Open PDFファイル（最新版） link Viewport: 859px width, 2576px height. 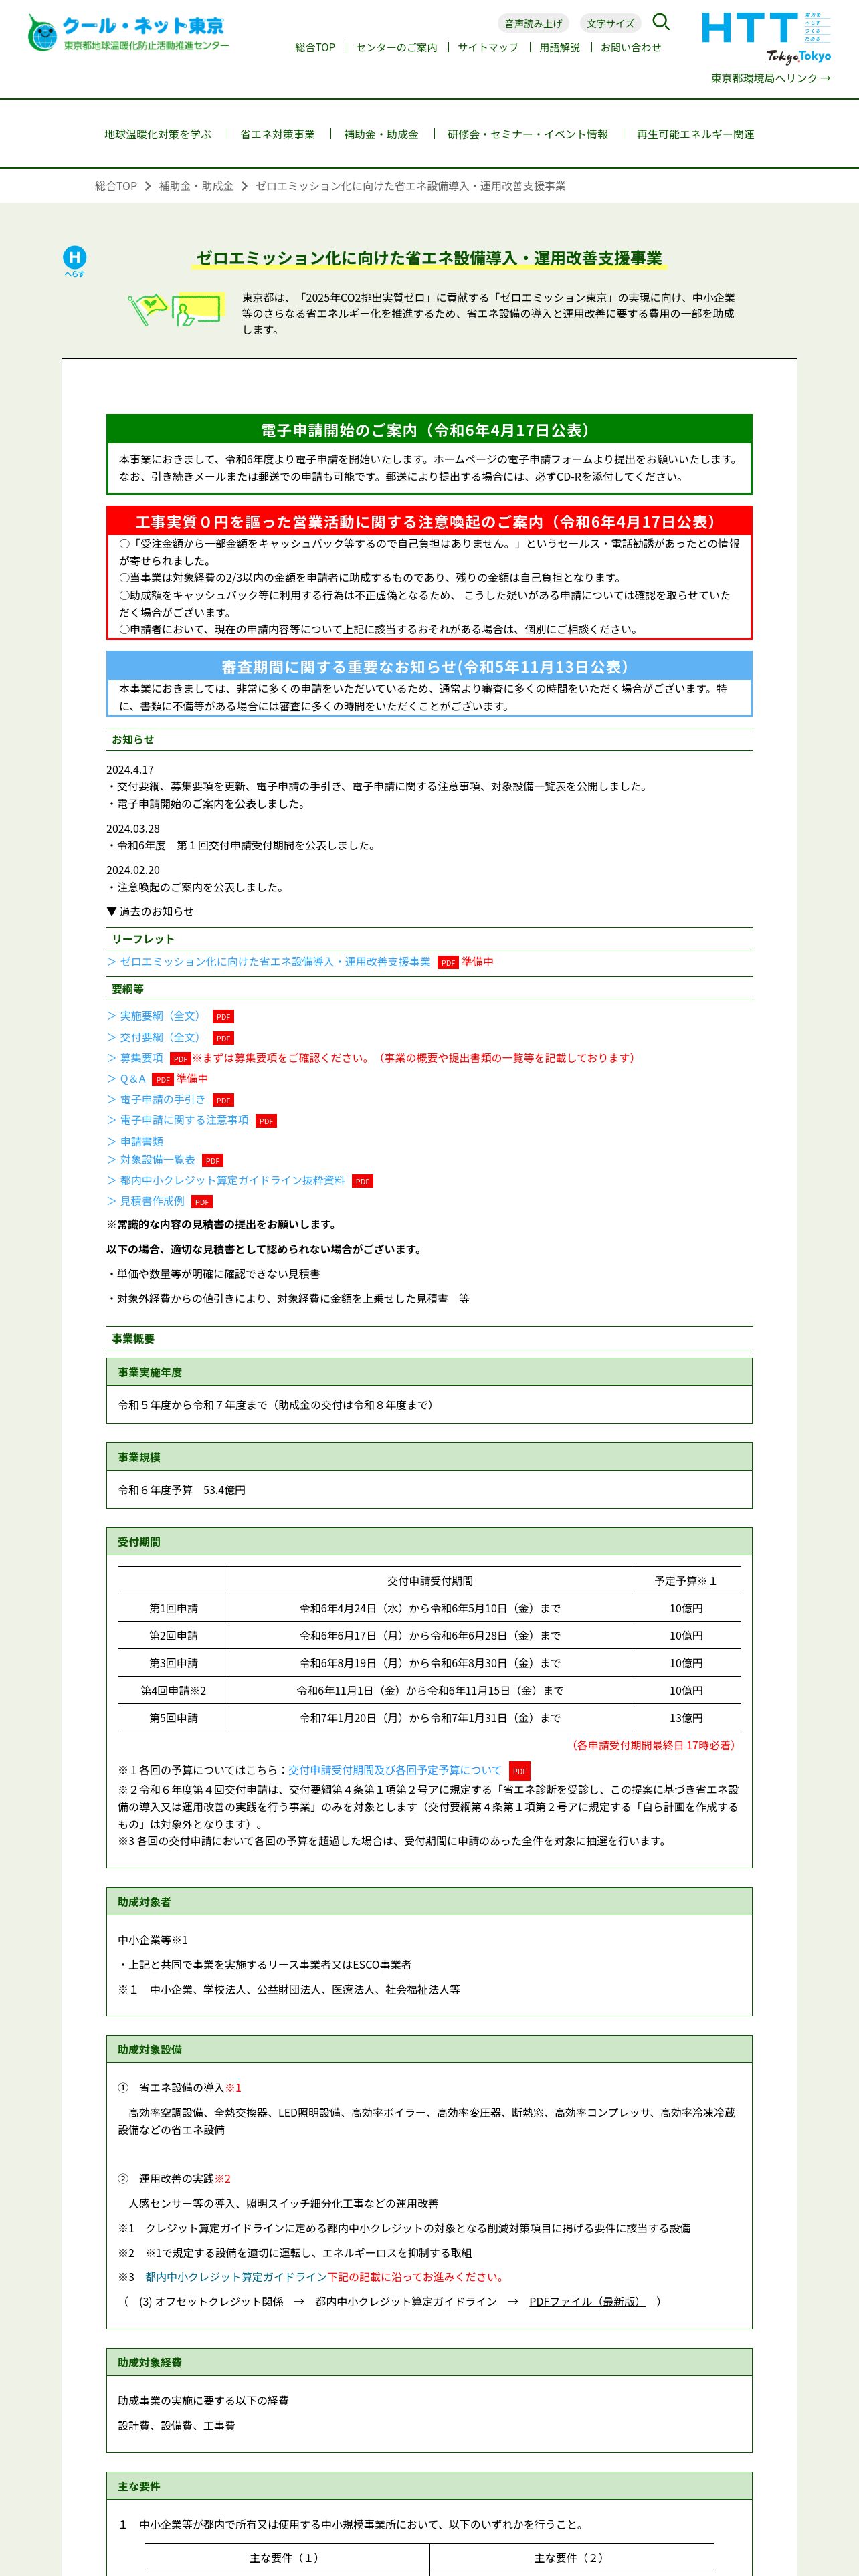coord(587,2302)
